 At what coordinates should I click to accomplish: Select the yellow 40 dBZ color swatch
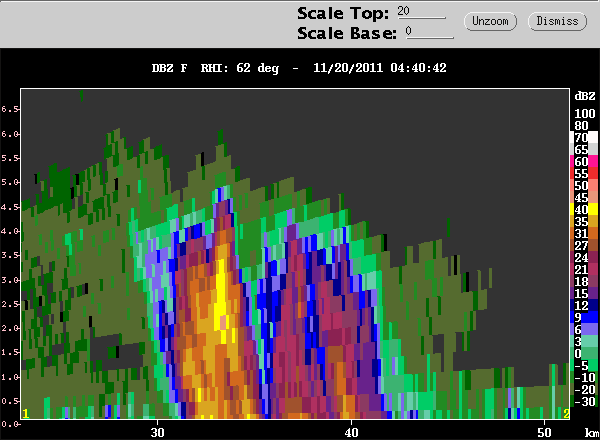pos(584,209)
